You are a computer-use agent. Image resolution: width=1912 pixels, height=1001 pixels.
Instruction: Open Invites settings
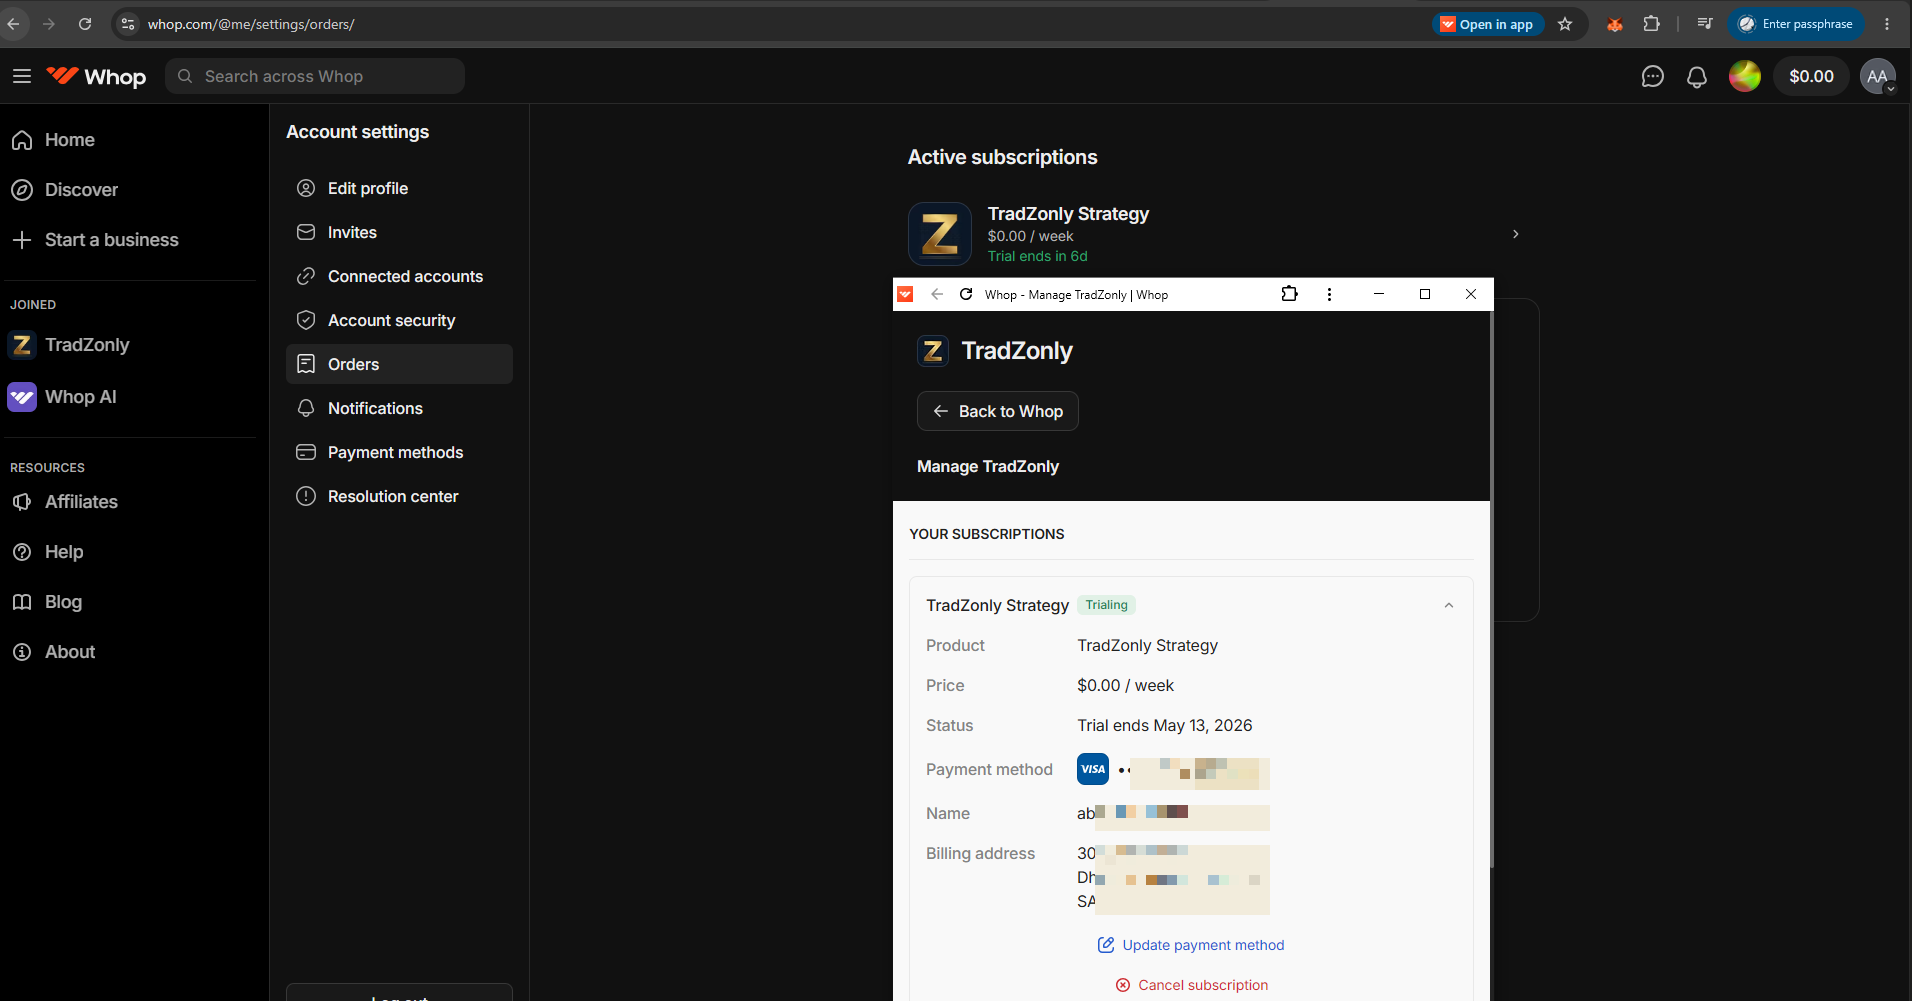coord(399,232)
